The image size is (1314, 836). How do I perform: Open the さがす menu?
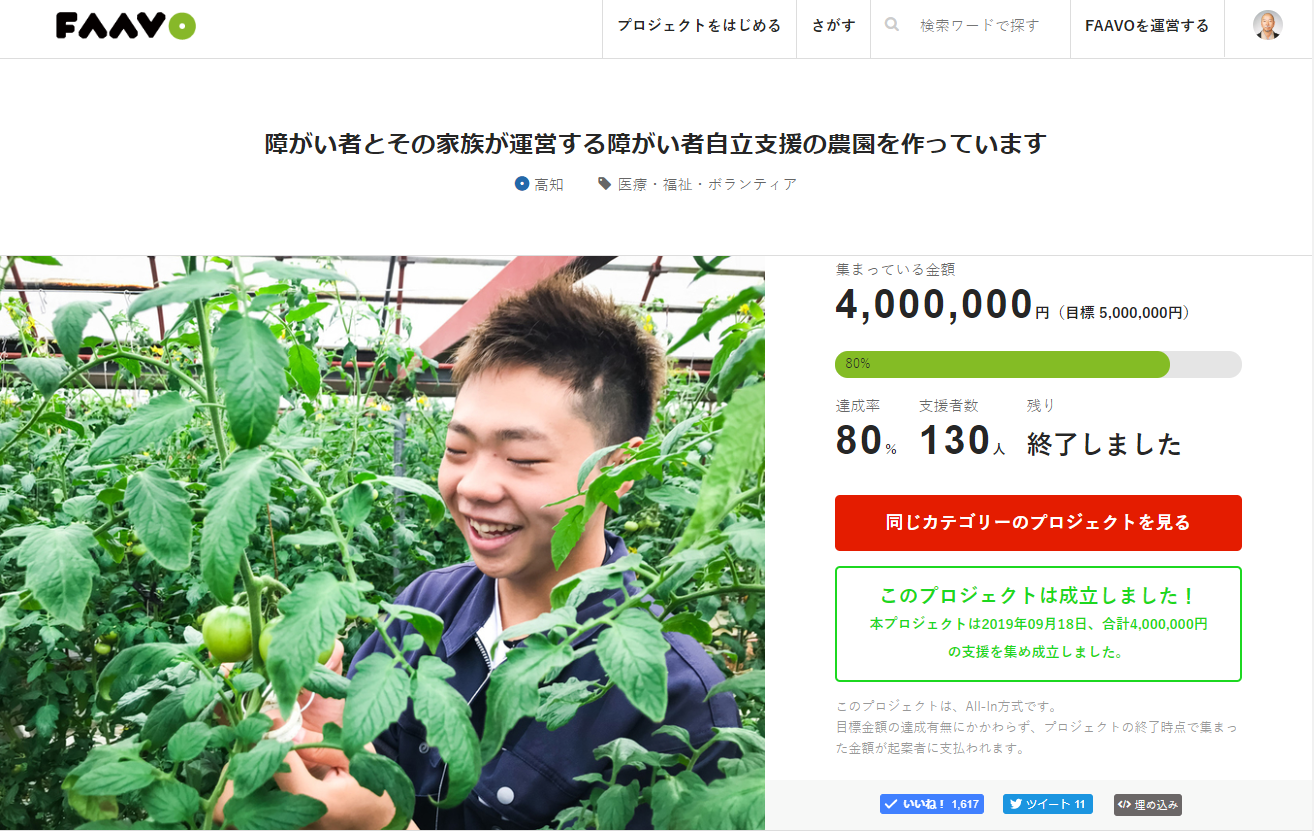tap(833, 26)
